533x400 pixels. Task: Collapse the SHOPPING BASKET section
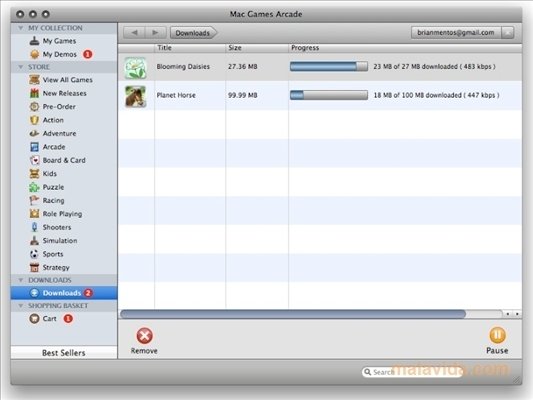click(x=21, y=306)
